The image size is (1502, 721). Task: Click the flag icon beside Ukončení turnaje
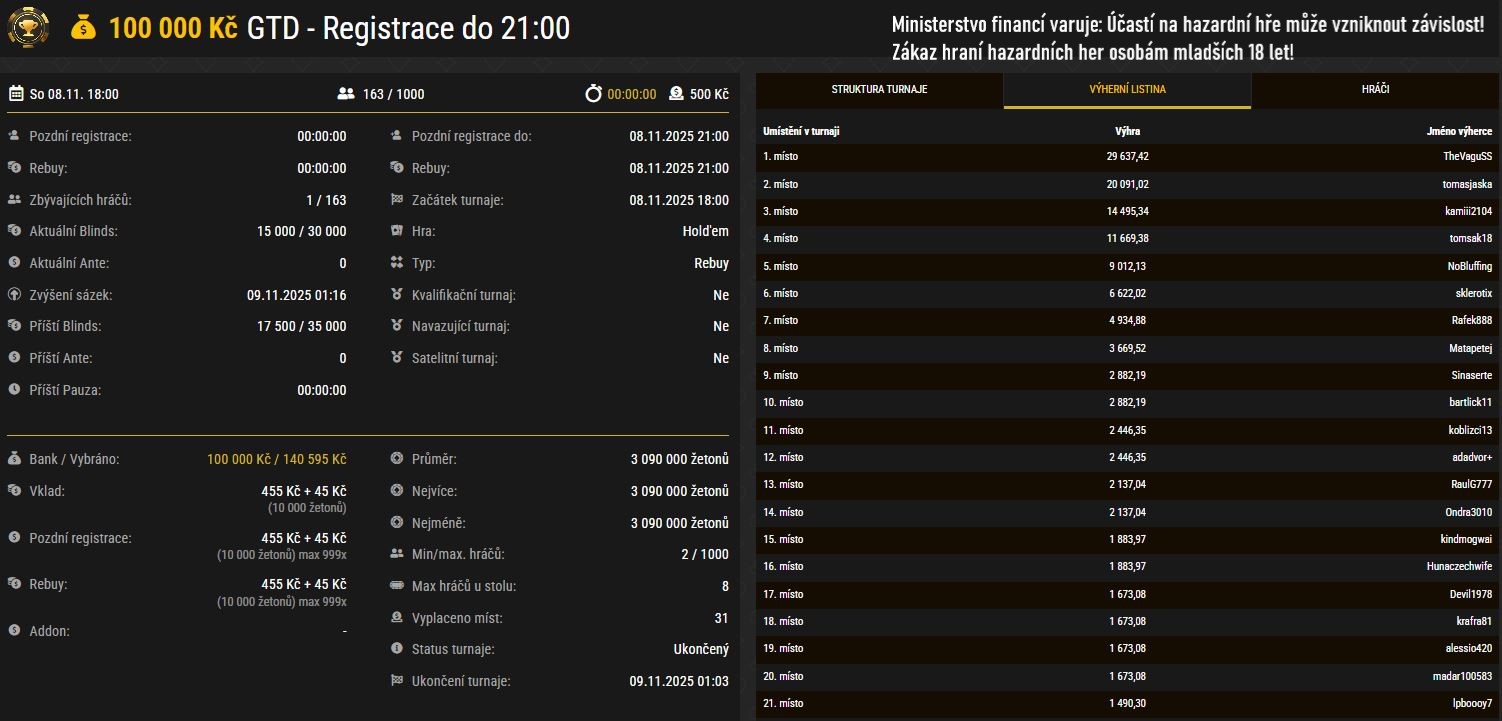point(397,681)
